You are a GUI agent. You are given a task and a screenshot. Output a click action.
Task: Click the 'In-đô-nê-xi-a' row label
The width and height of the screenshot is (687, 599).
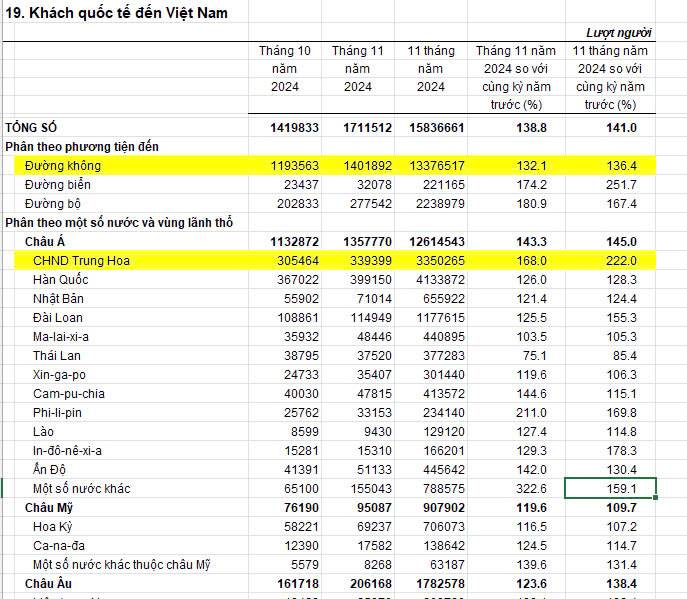67,450
